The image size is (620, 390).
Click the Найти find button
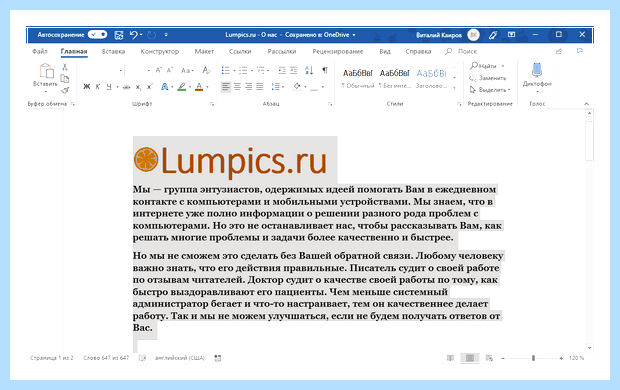coord(483,66)
